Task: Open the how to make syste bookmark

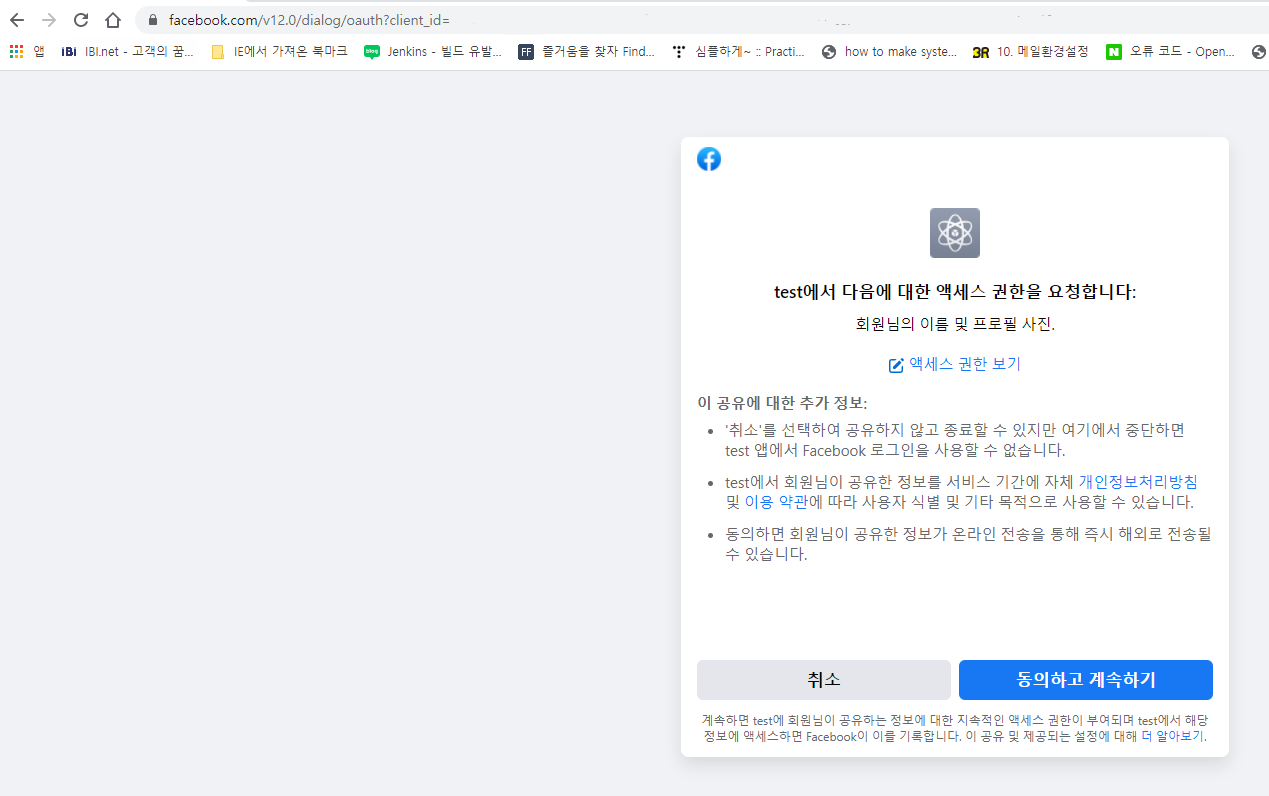Action: pos(889,52)
